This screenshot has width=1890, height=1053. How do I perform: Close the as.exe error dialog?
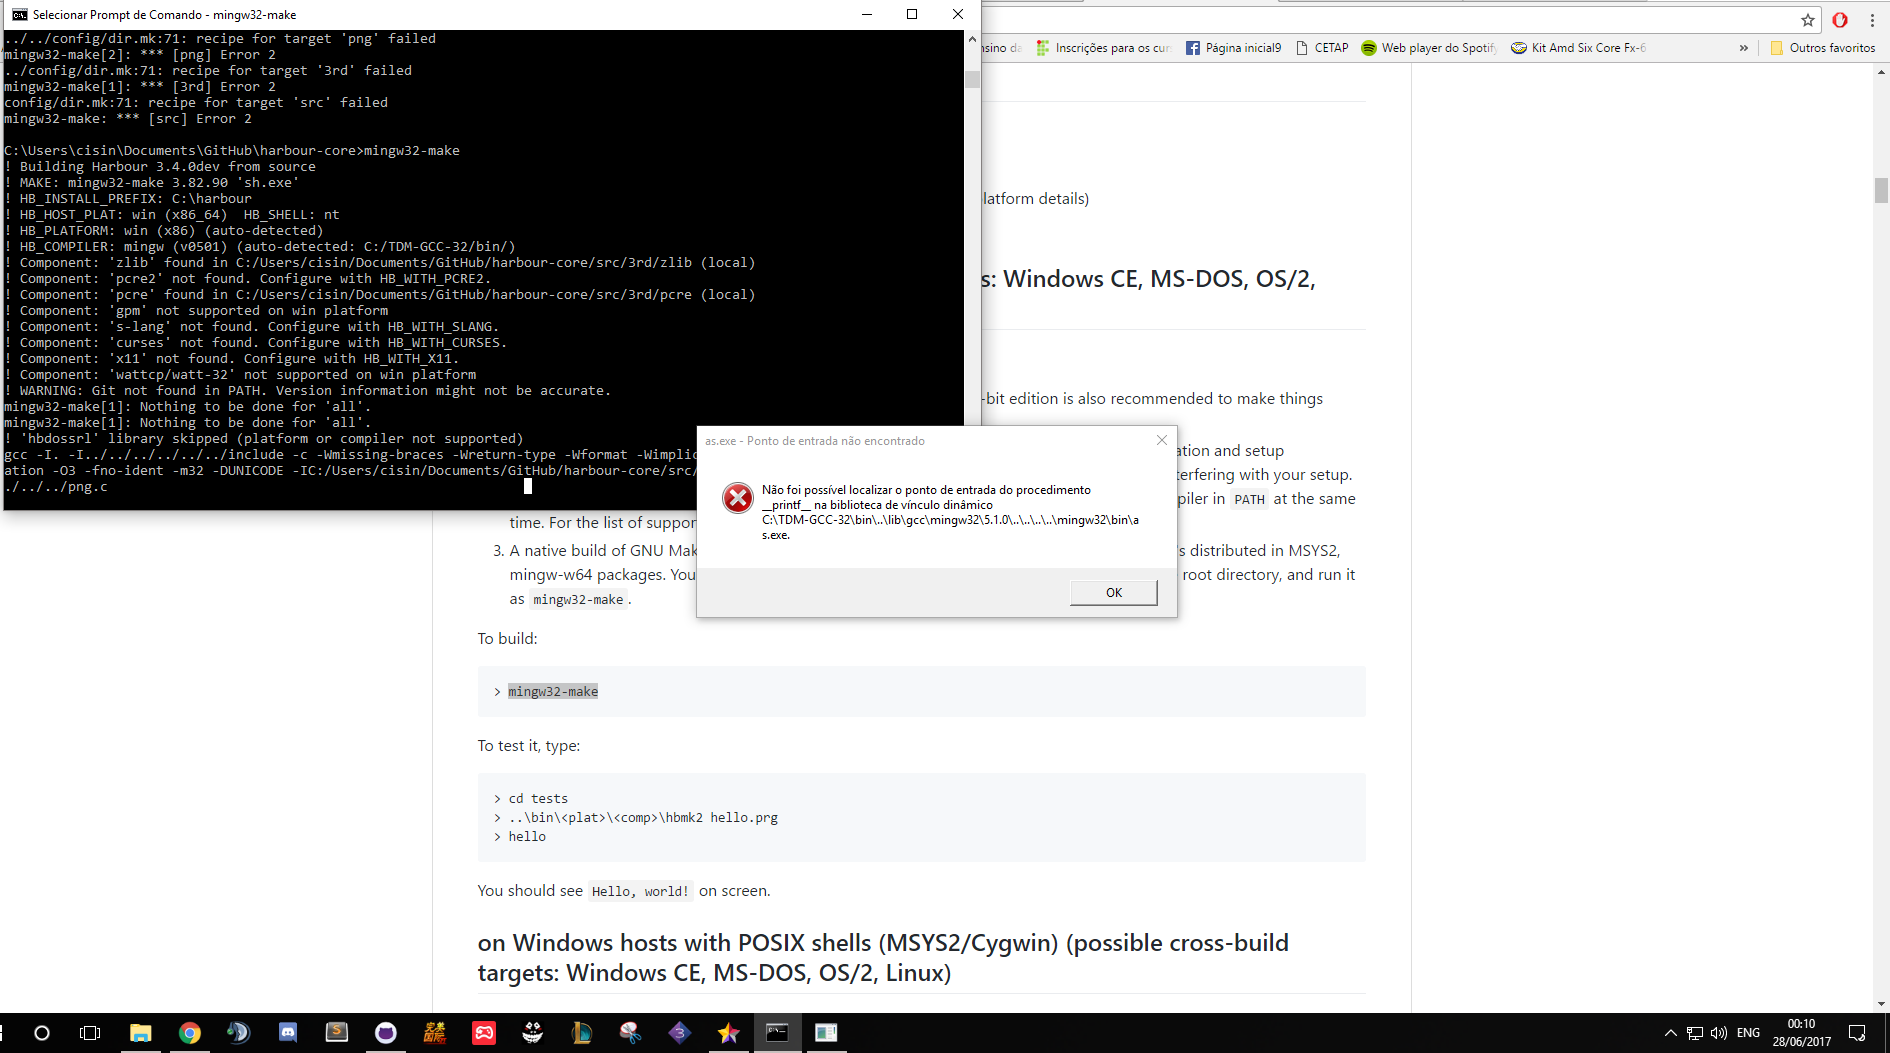coord(1161,440)
